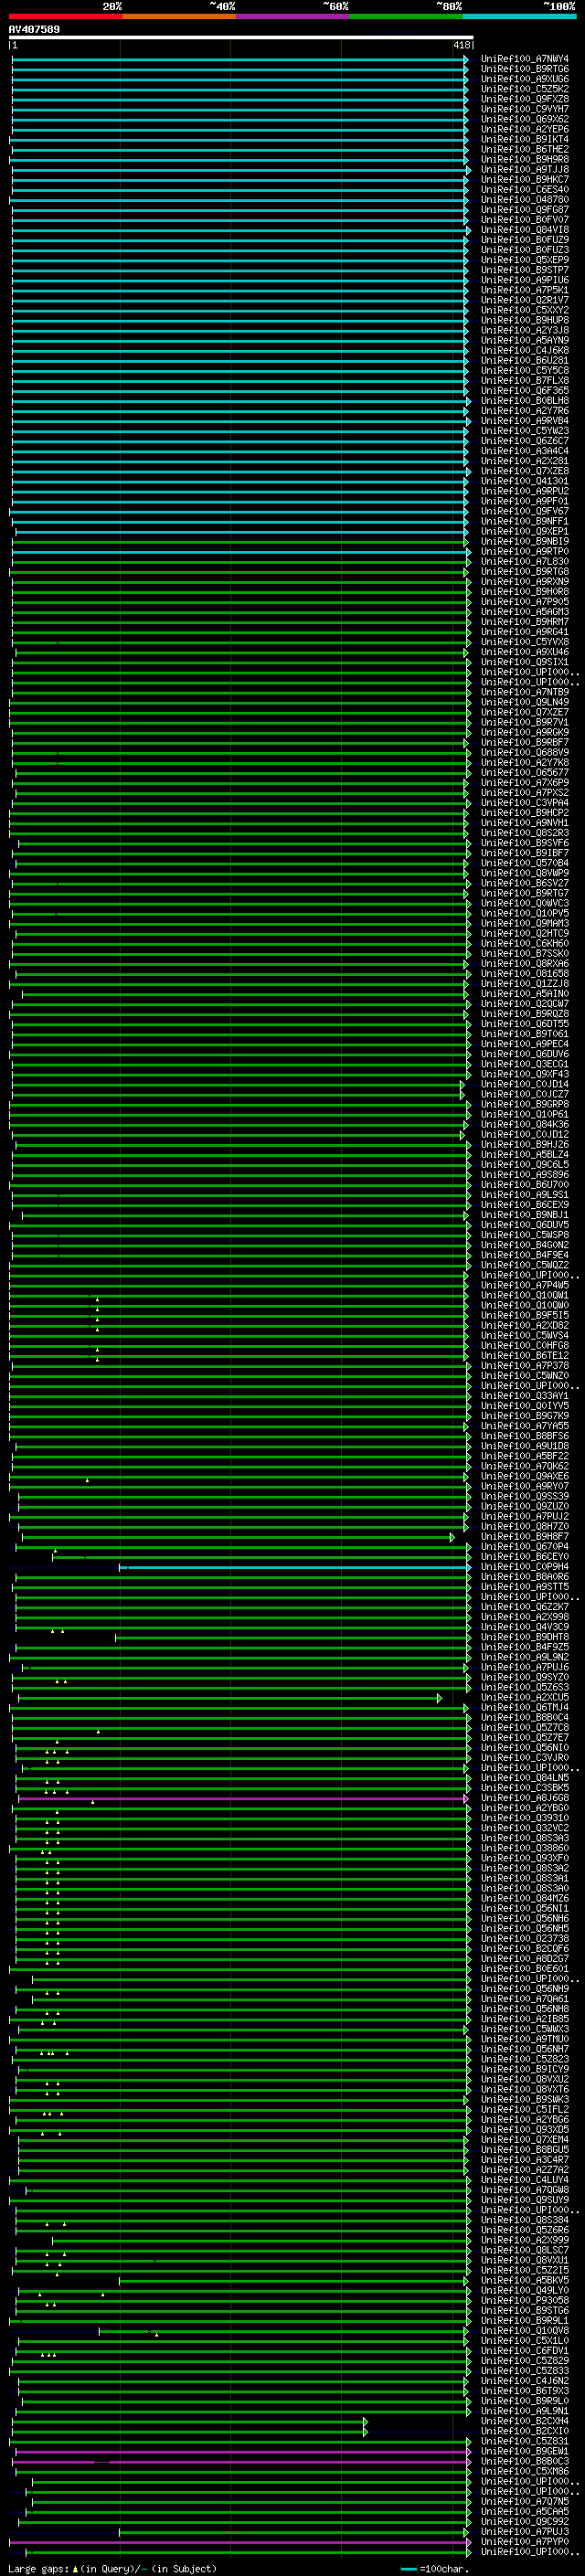Choose the UniRef100_A7P4W5 label
585x2576 pixels.
point(525,1285)
